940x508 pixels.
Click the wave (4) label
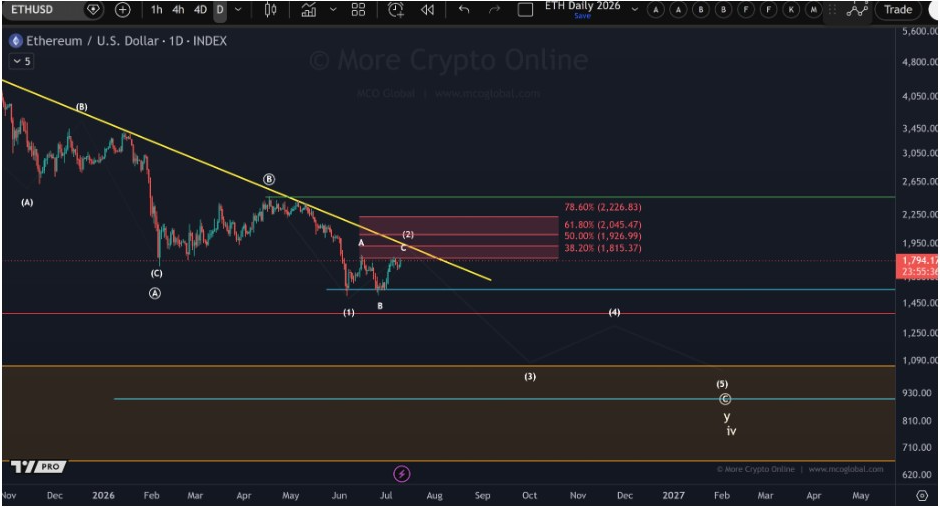[x=614, y=312]
